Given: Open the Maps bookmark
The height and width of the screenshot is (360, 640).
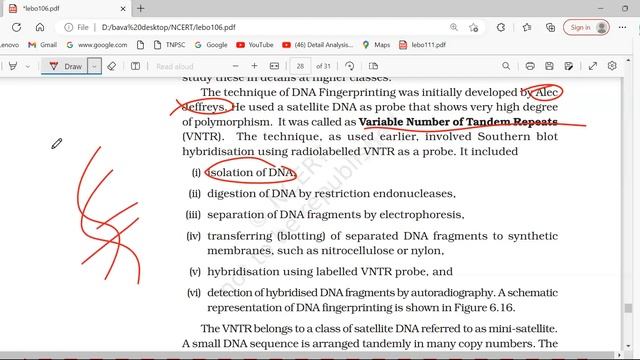Looking at the screenshot, I should 376,45.
